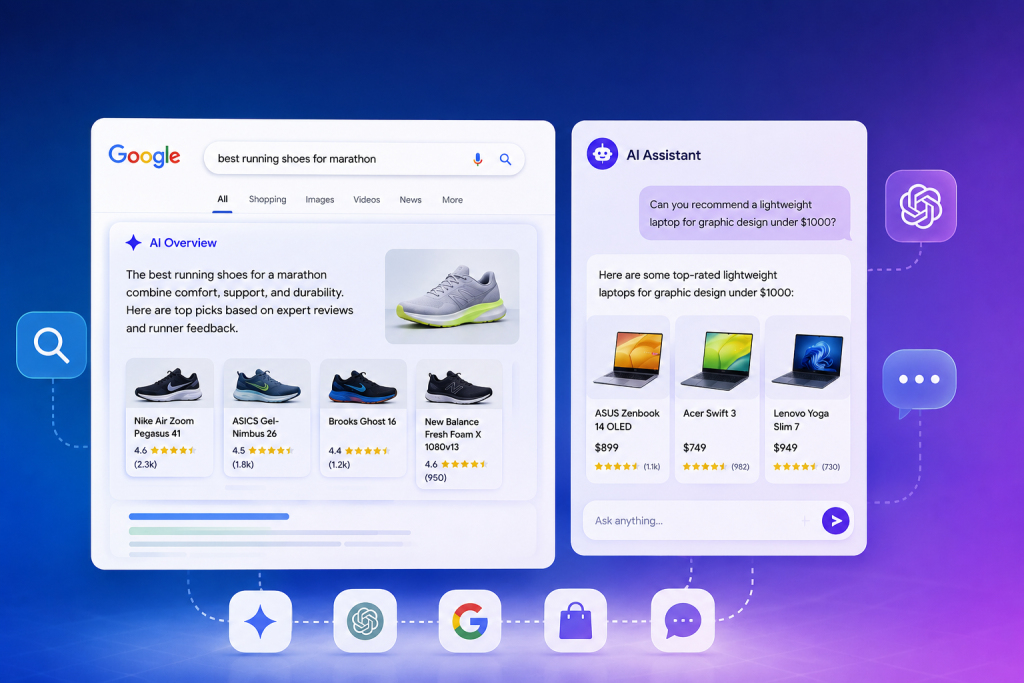Click the blue sparkle tile in the bottom row
Viewport: 1024px width, 683px height.
point(261,621)
